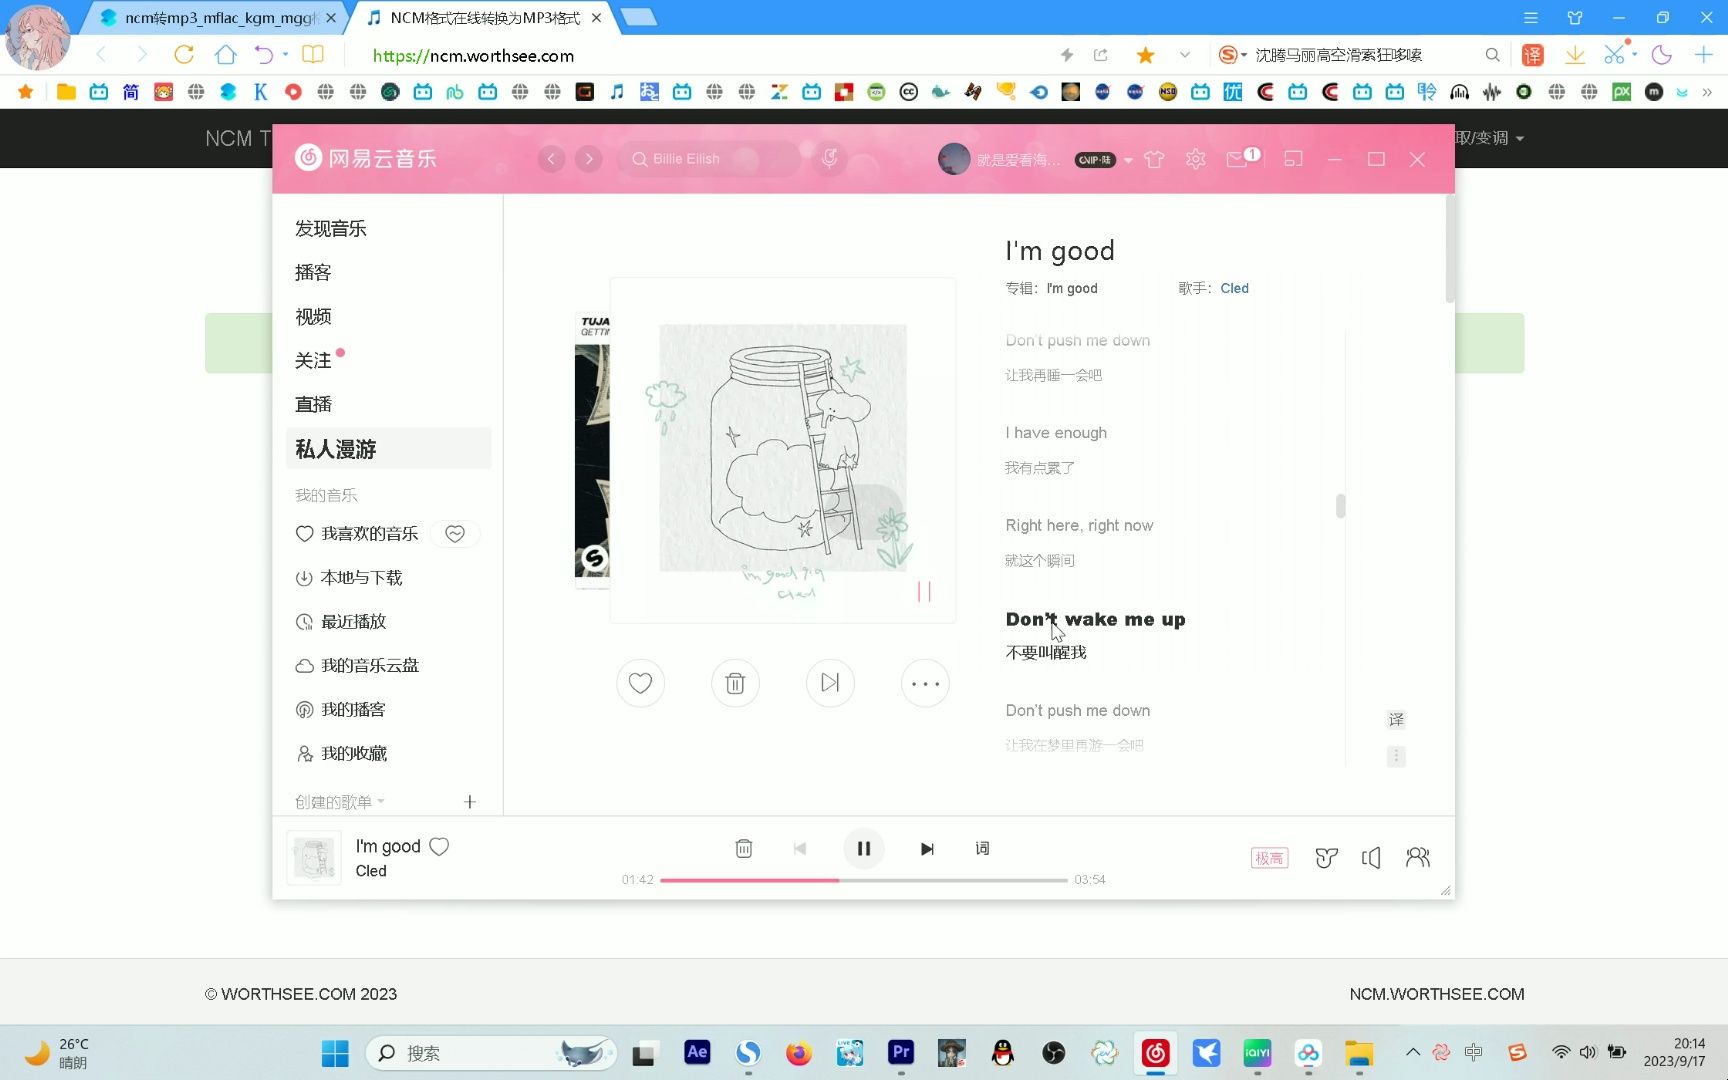Open 关注 section

313,360
